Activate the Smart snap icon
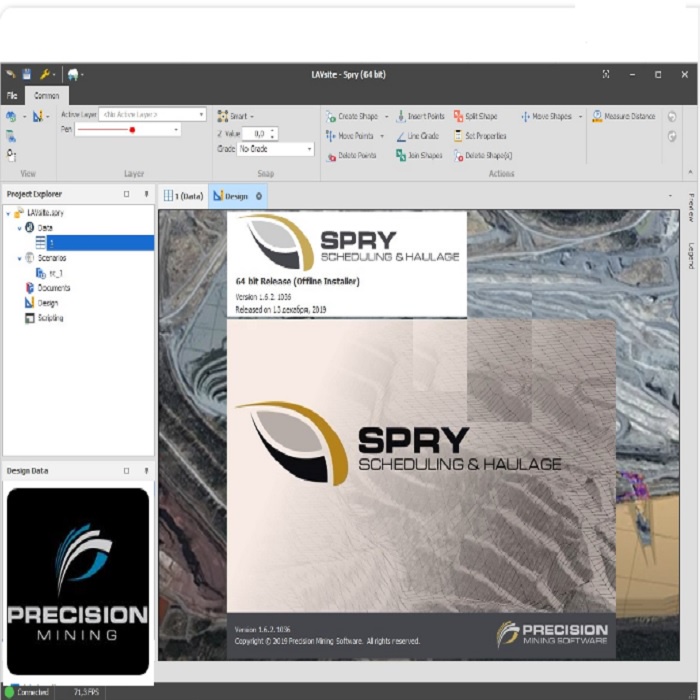This screenshot has width=700, height=700. pos(222,116)
